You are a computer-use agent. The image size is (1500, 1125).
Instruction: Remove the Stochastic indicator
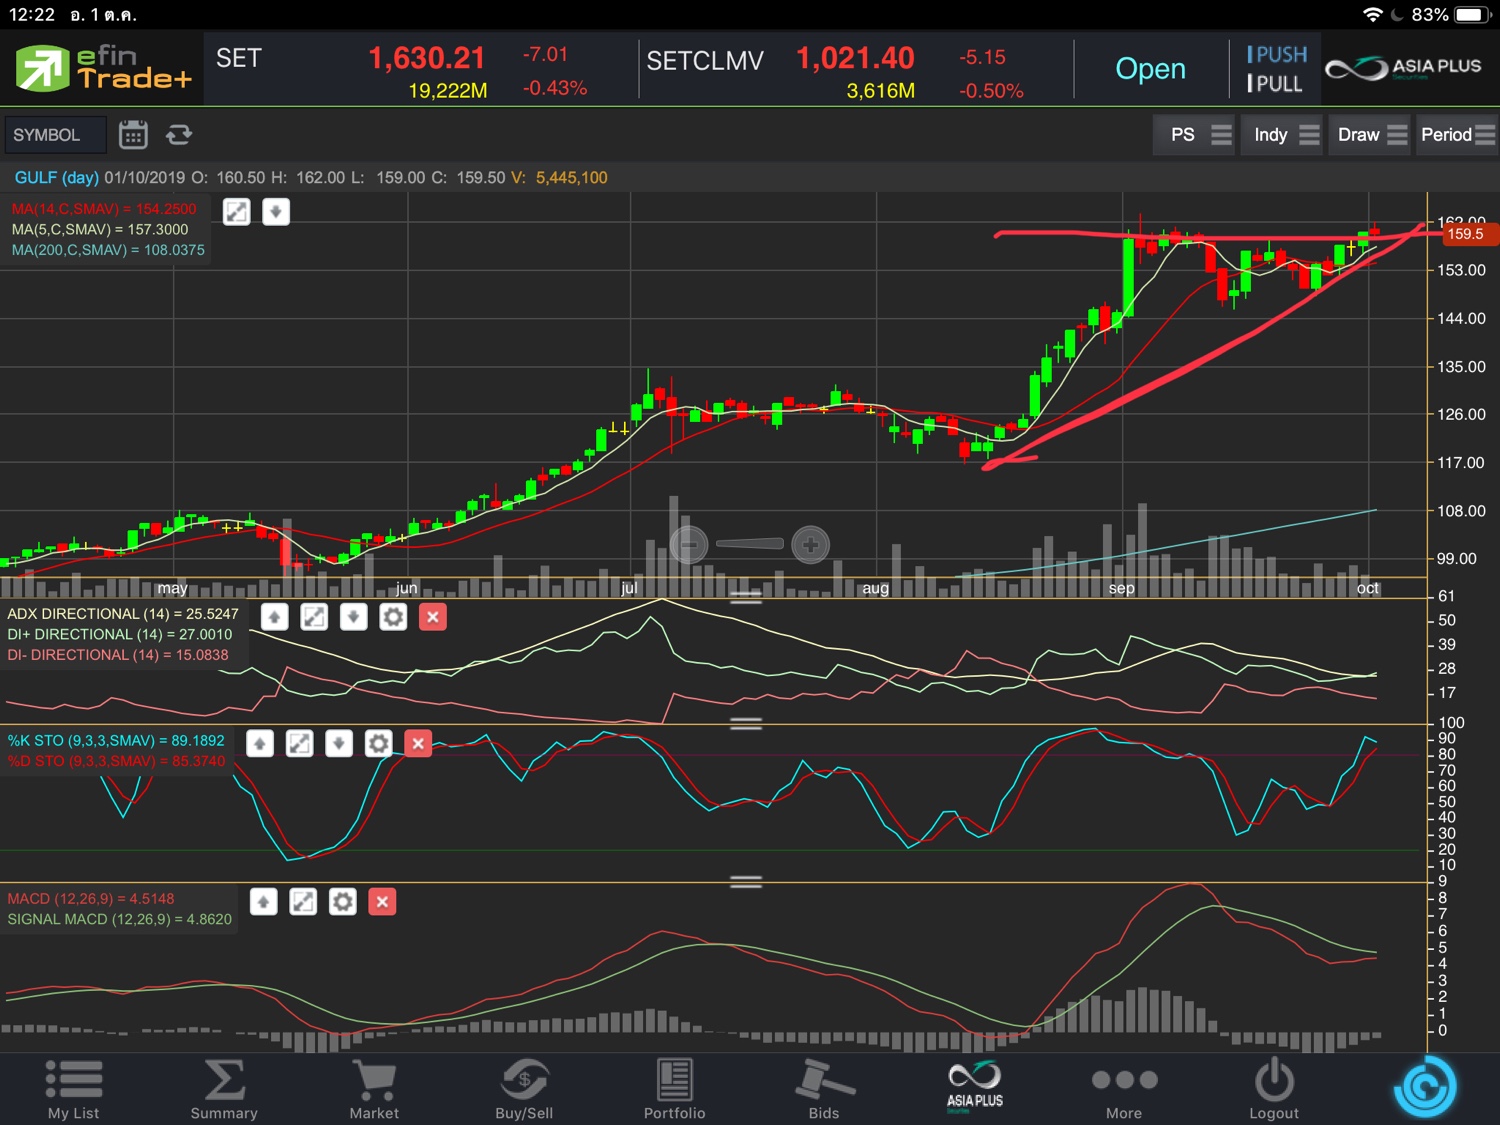[418, 743]
